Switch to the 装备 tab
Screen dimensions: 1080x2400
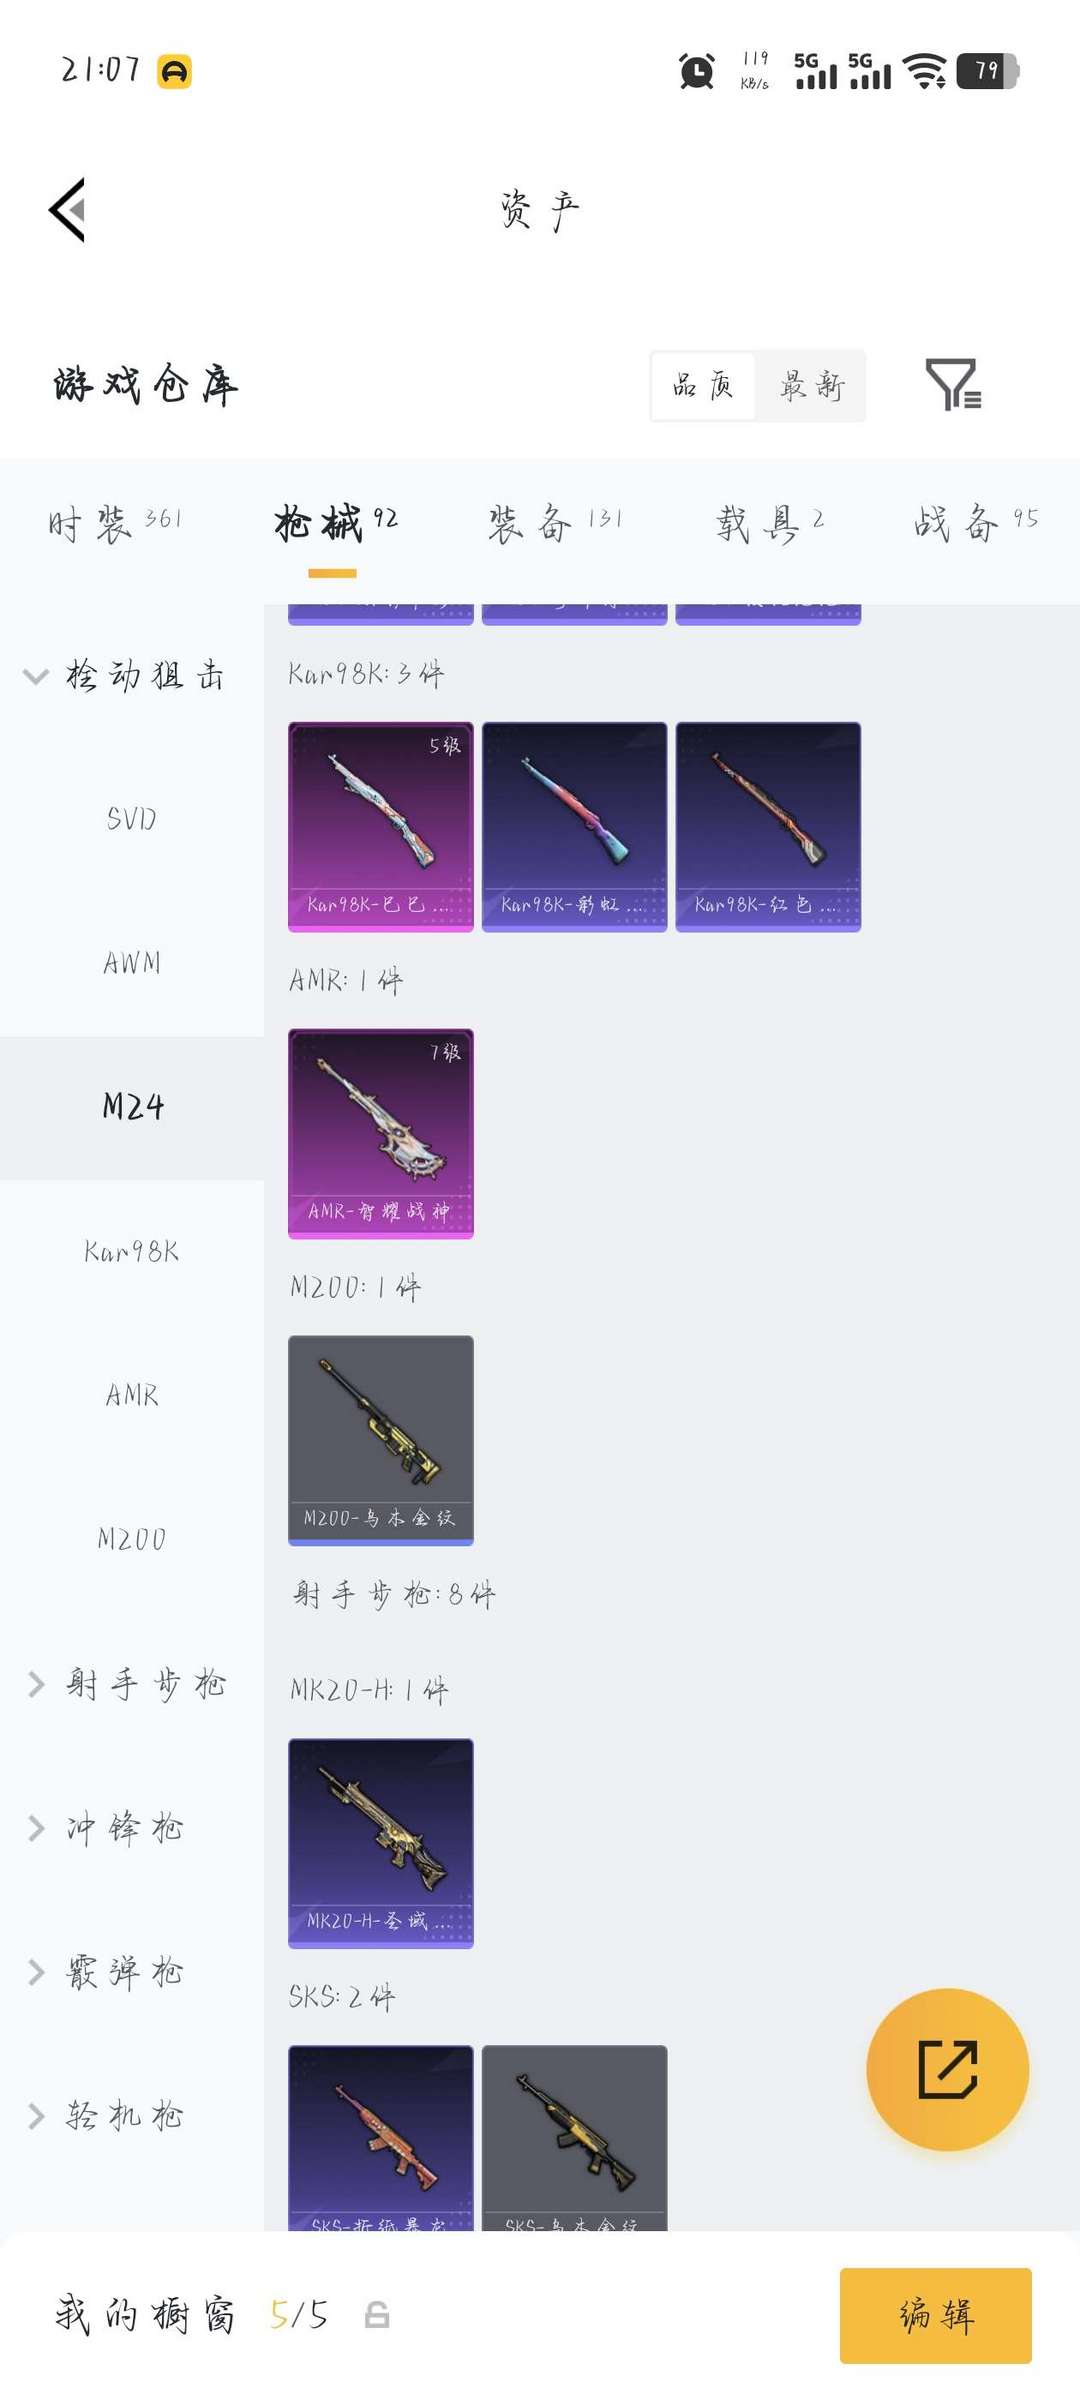(x=555, y=523)
